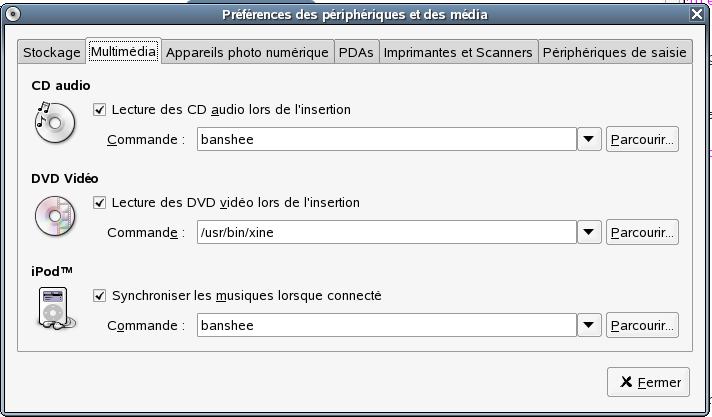Click the DVD video disc icon
Viewport: 712px width, 417px height.
55,216
